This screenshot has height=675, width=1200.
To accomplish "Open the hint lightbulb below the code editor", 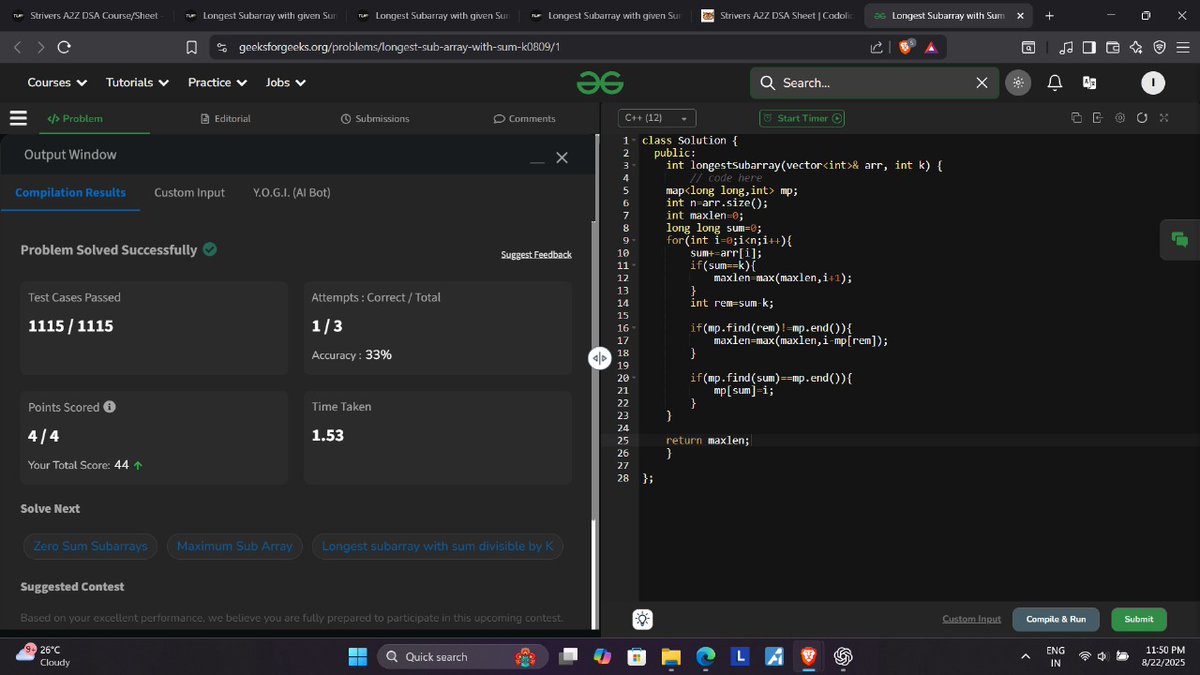I will tap(642, 619).
